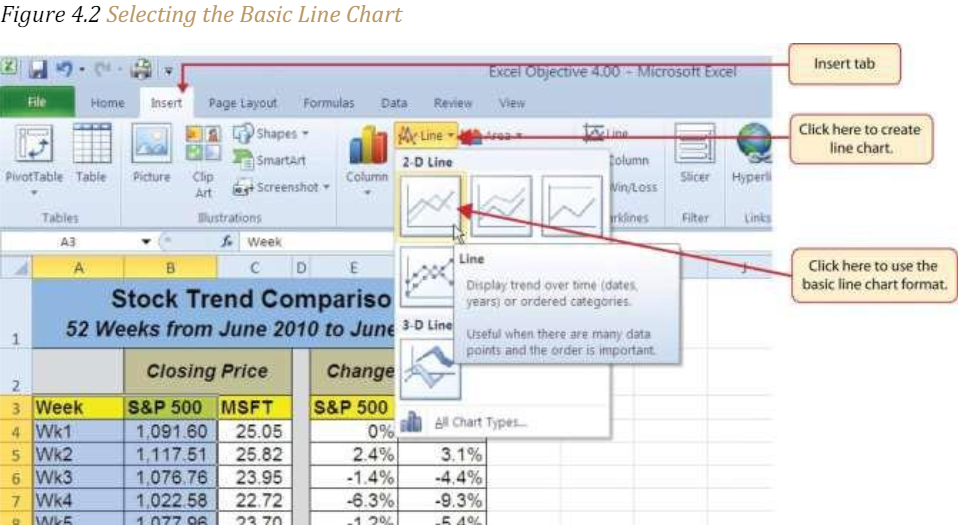Viewport: 961px width, 525px height.
Task: Click the Wk1 cell
Action: pos(78,432)
